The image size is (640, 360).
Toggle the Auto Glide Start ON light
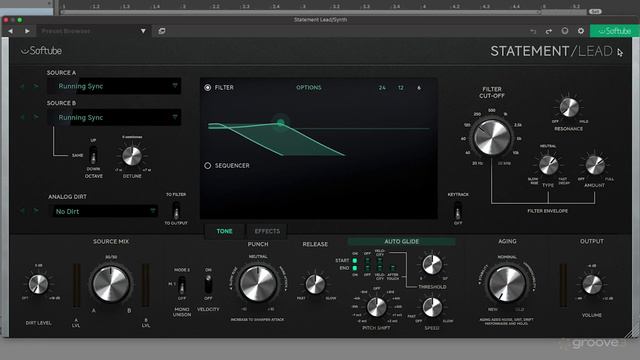point(355,260)
